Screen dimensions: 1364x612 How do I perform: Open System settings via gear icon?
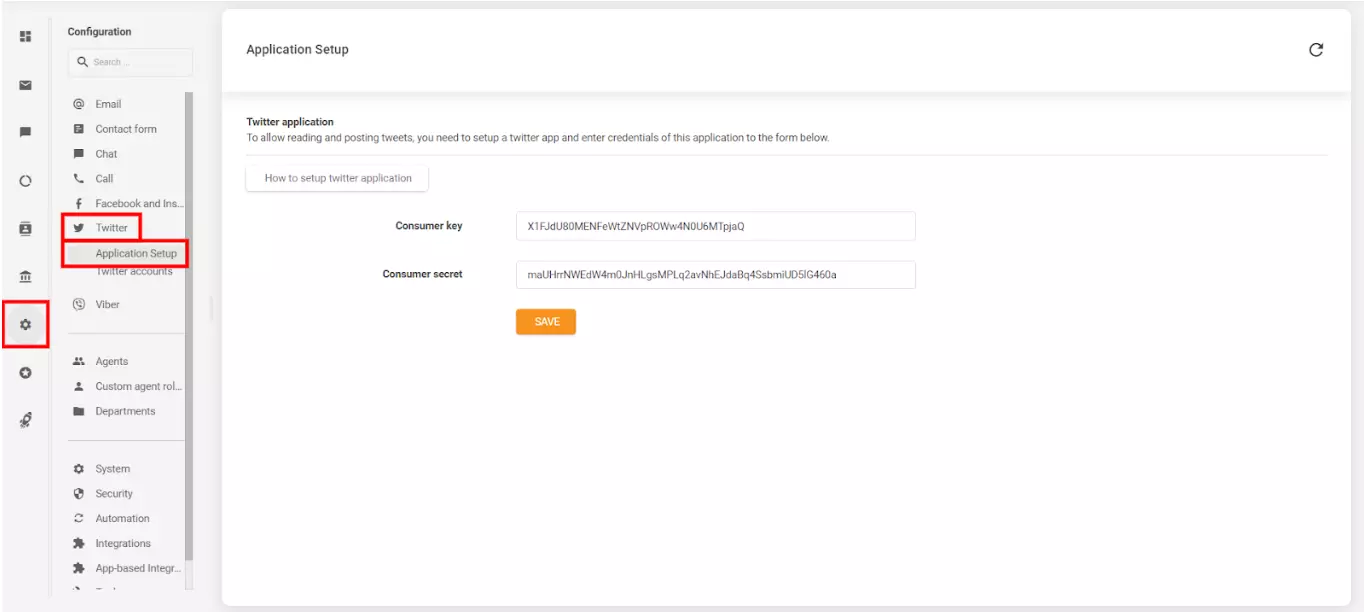click(79, 468)
